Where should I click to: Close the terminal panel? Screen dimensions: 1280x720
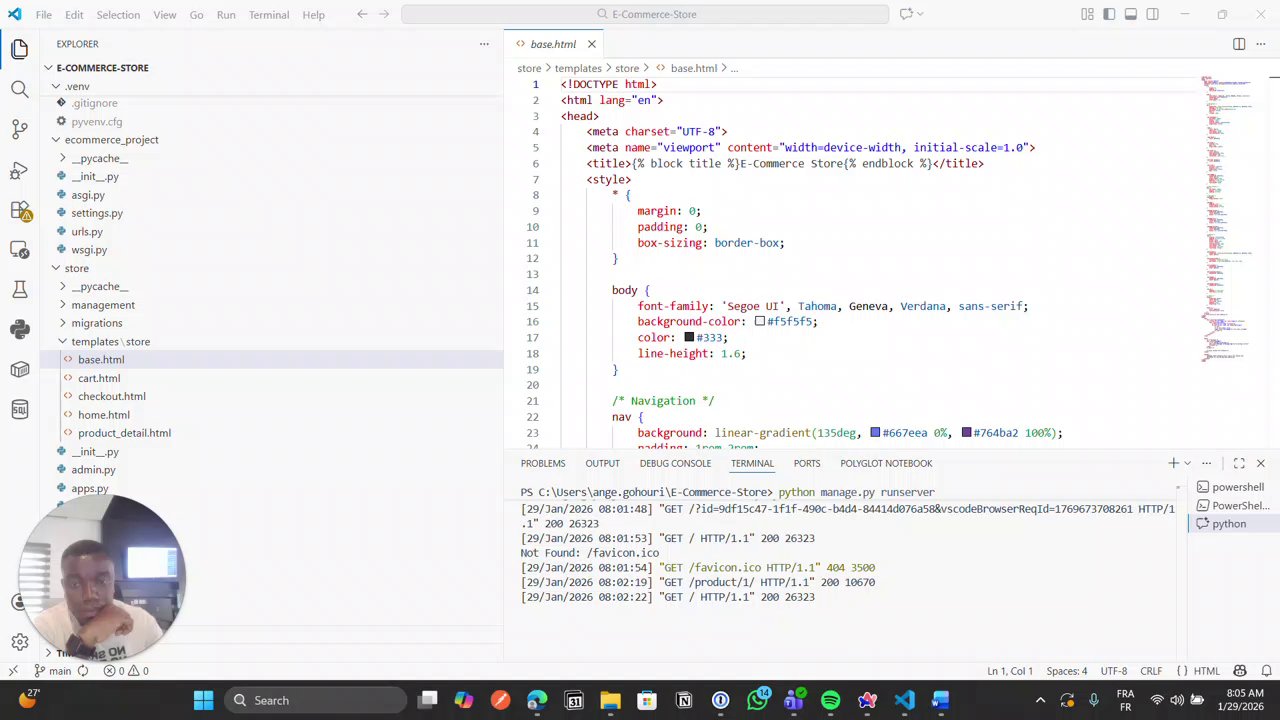(1260, 463)
